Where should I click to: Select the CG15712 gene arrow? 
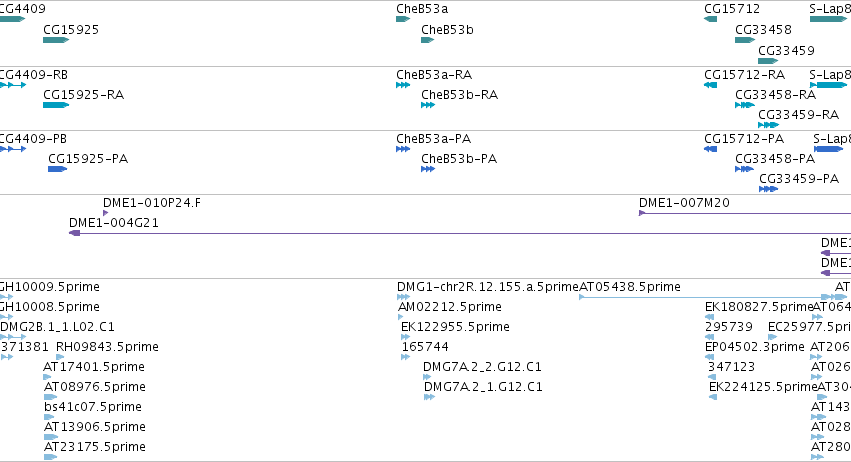point(710,19)
